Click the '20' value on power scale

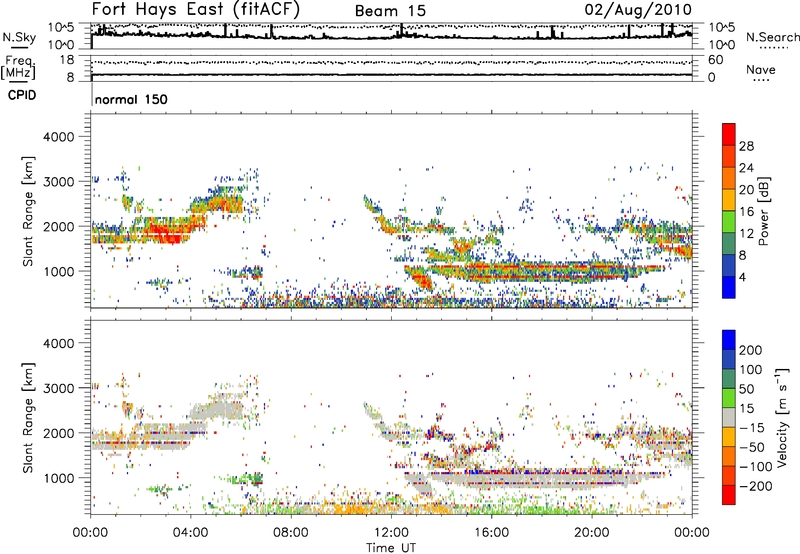(746, 190)
